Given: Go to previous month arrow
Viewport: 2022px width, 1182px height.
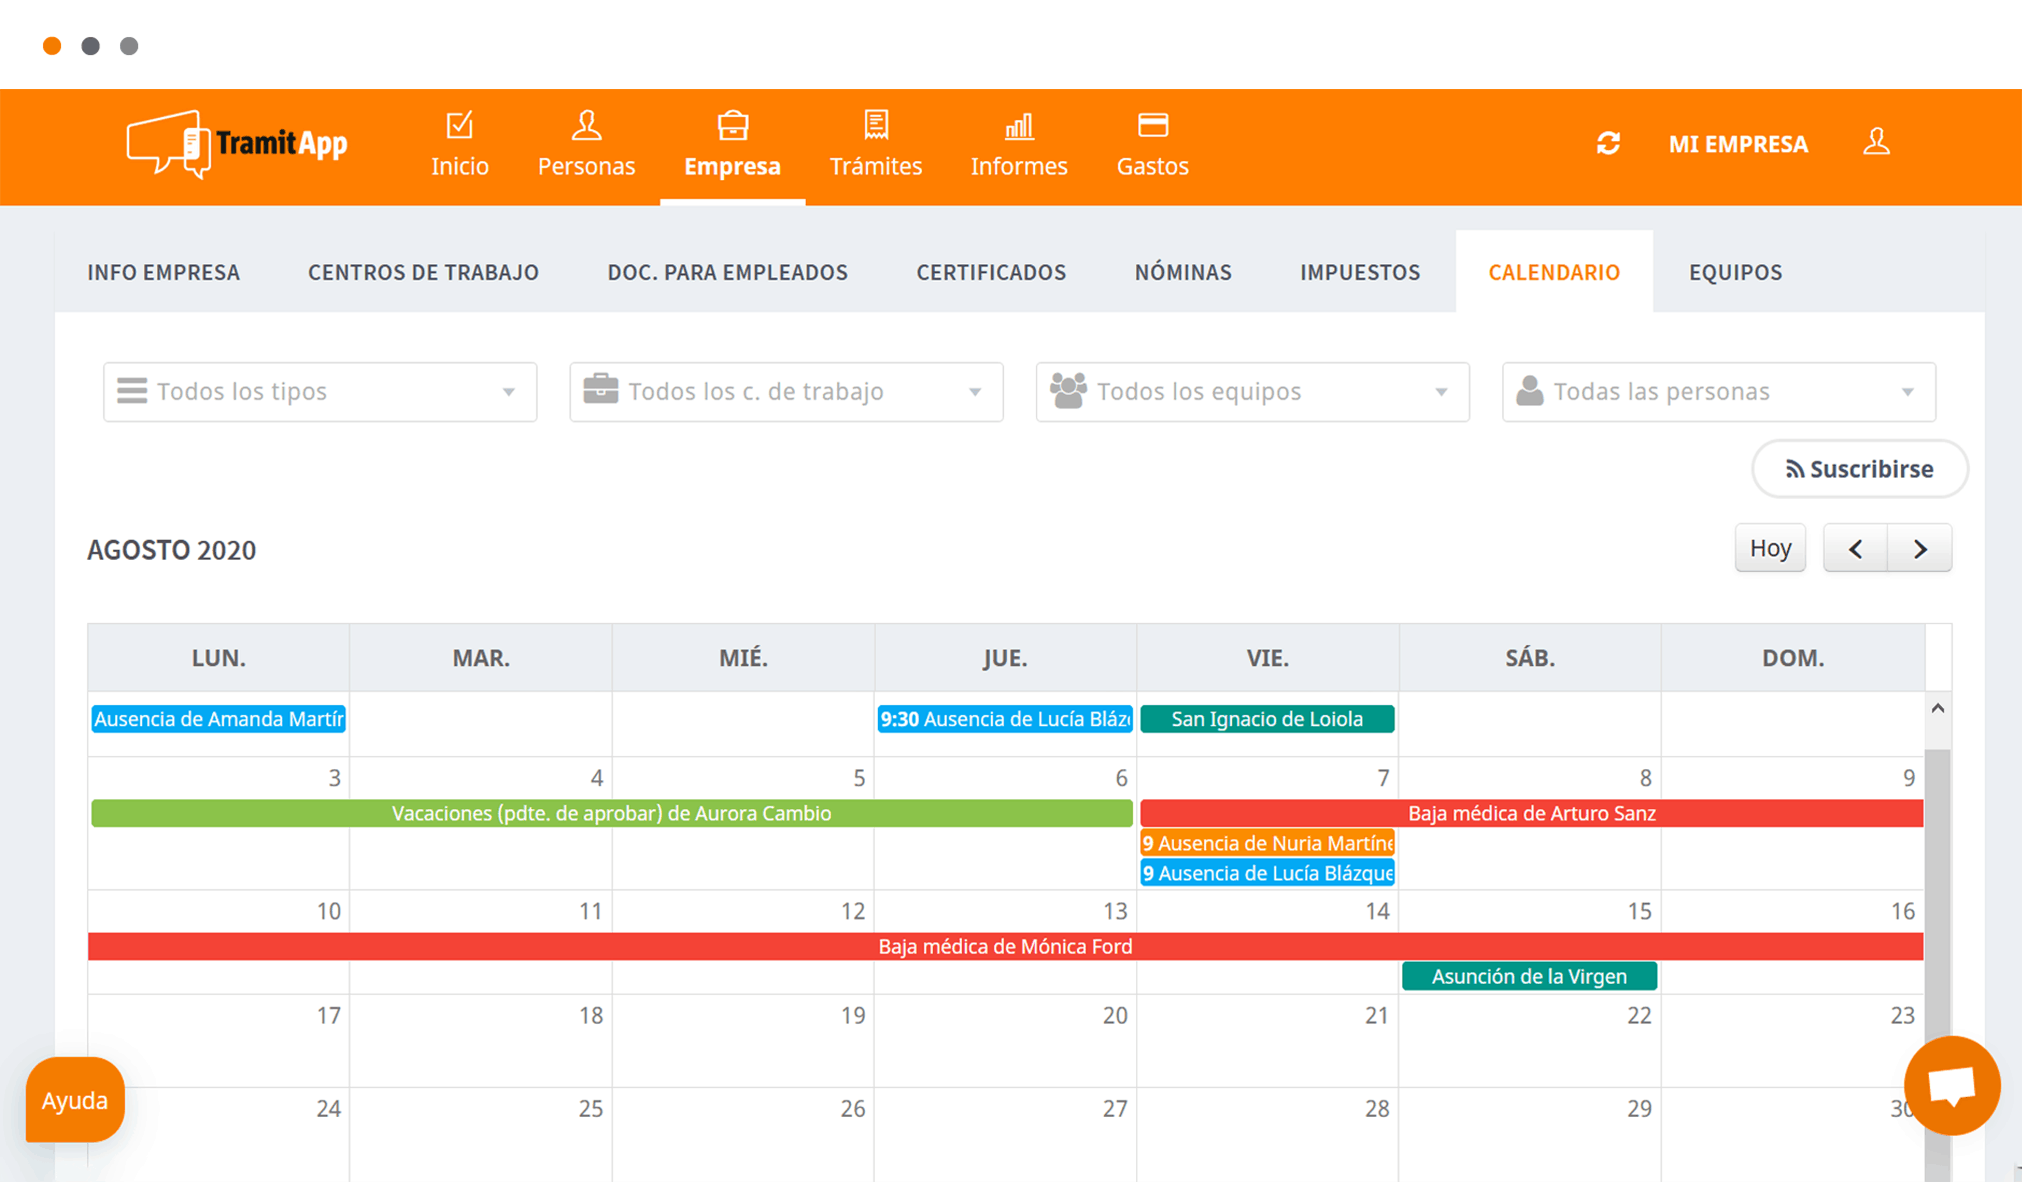Looking at the screenshot, I should point(1856,548).
